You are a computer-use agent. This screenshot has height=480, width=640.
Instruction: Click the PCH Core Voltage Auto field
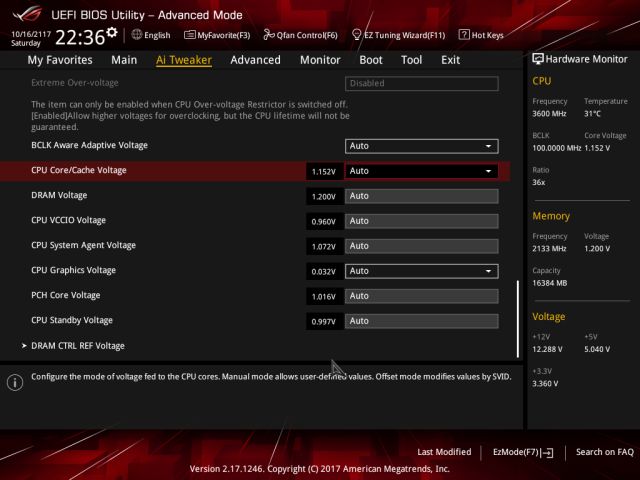(422, 296)
